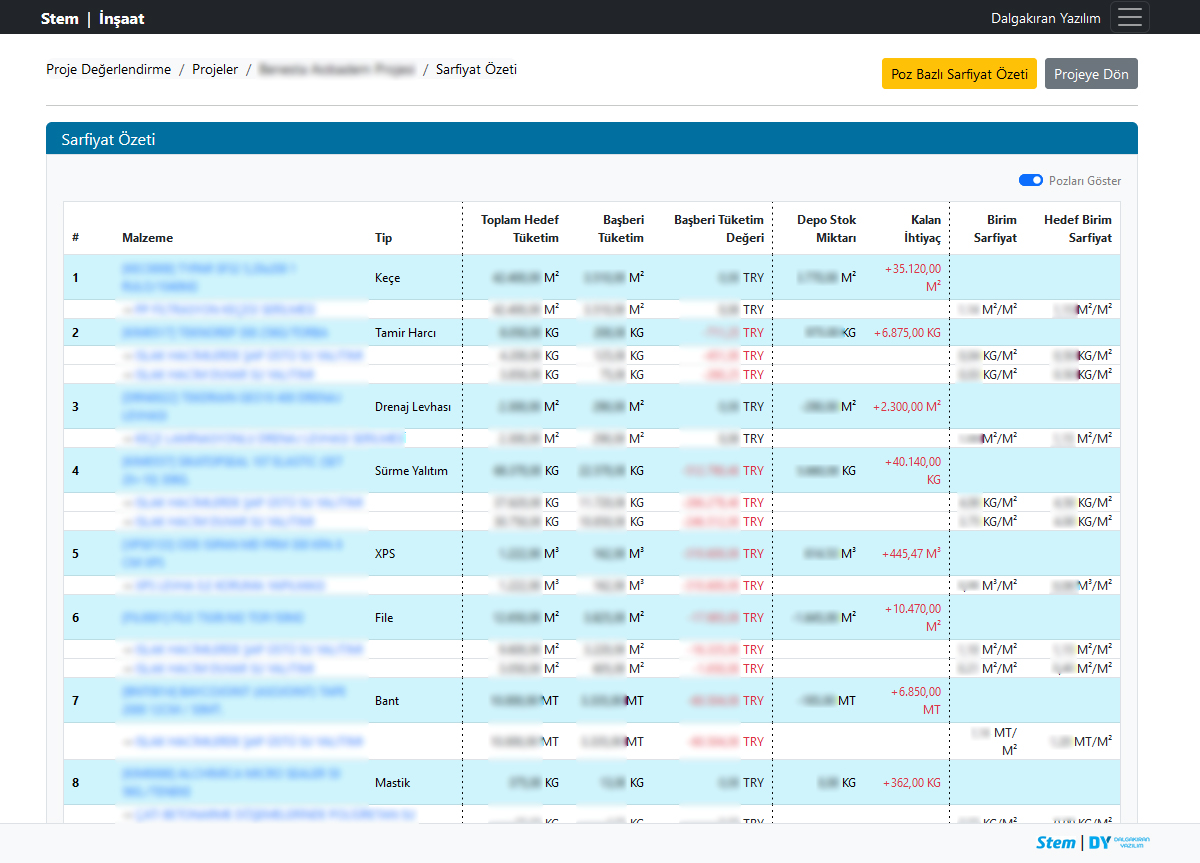Viewport: 1200px width, 863px height.
Task: Click Dalgakıran Yazılım in the top bar
Action: tap(1045, 18)
